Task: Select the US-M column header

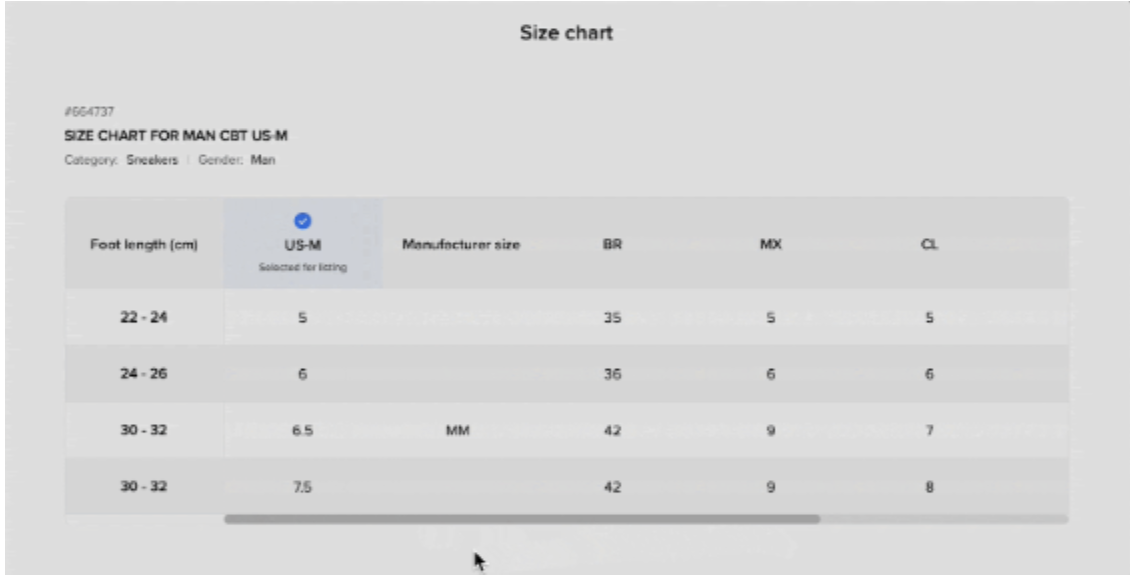Action: pyautogui.click(x=303, y=244)
